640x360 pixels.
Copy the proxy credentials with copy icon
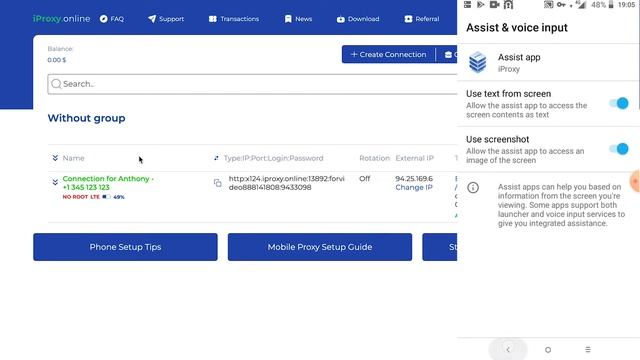point(218,183)
